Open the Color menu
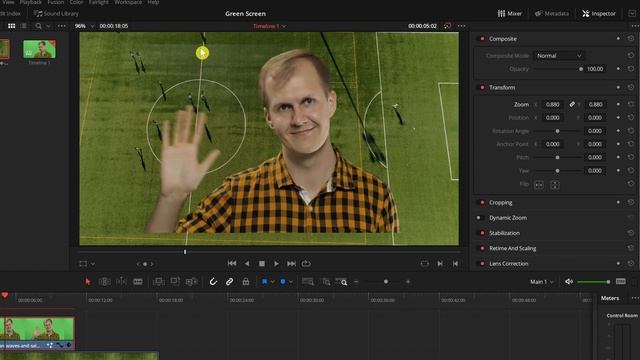Image resolution: width=640 pixels, height=360 pixels. 76,2
